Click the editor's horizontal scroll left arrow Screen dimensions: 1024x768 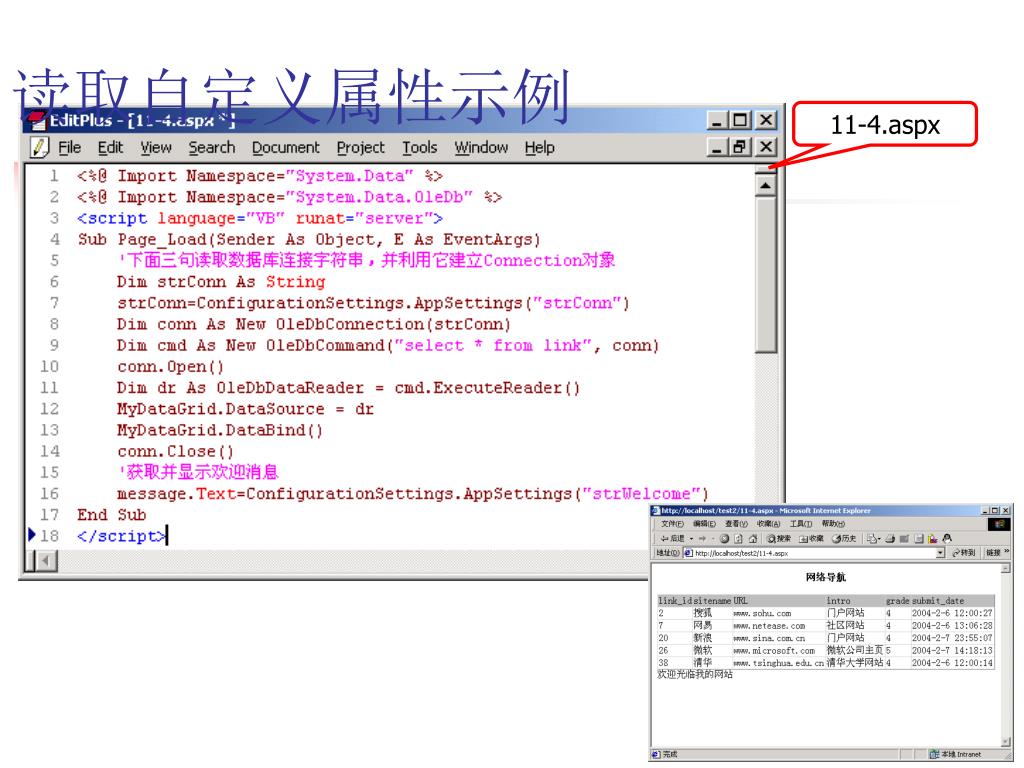[x=46, y=560]
